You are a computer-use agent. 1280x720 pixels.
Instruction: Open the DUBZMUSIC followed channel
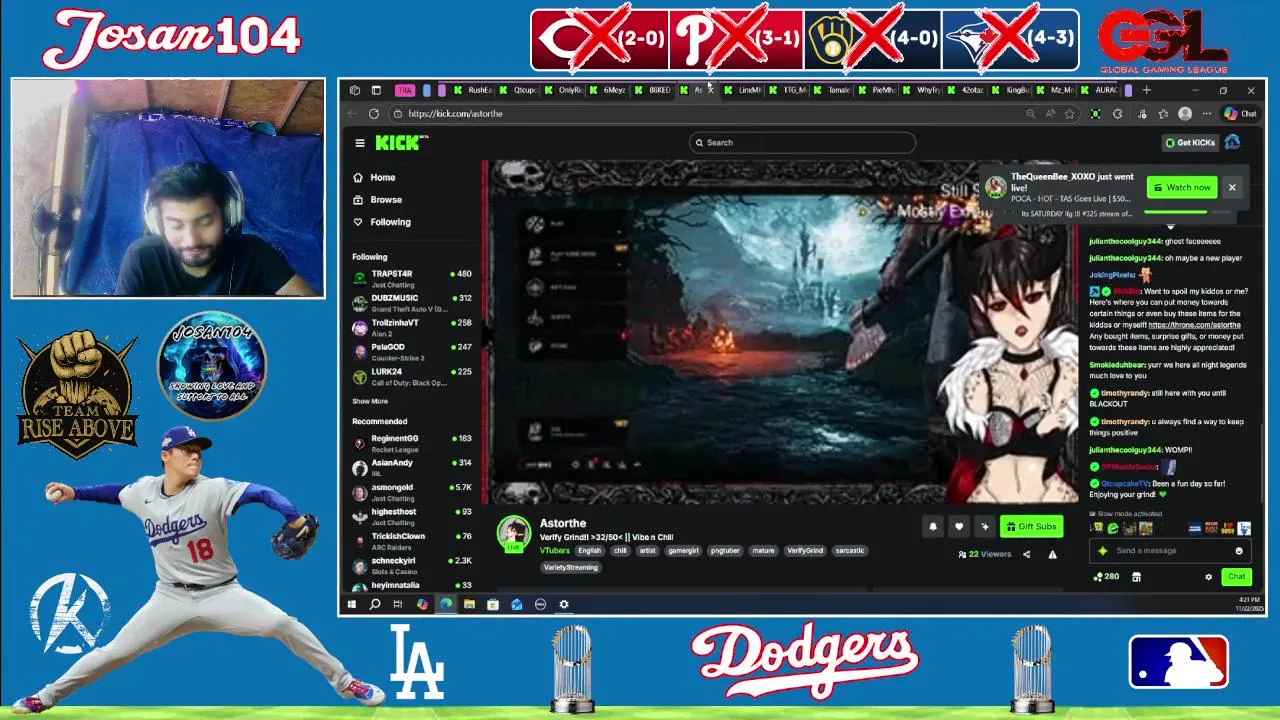pyautogui.click(x=411, y=301)
